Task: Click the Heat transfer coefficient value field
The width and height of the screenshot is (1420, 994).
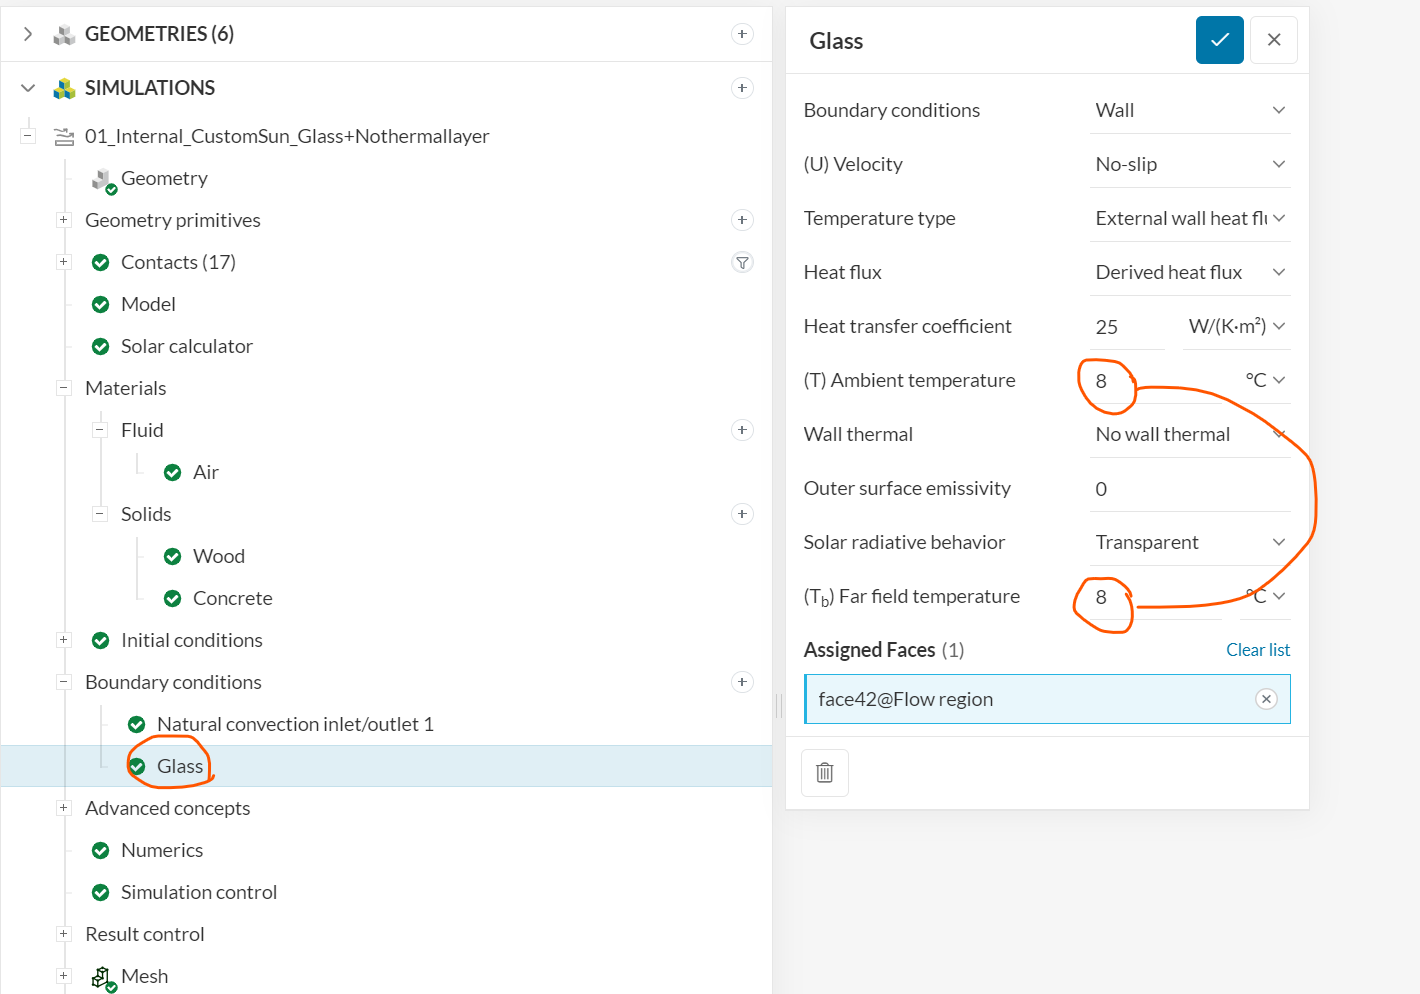Action: click(x=1127, y=327)
